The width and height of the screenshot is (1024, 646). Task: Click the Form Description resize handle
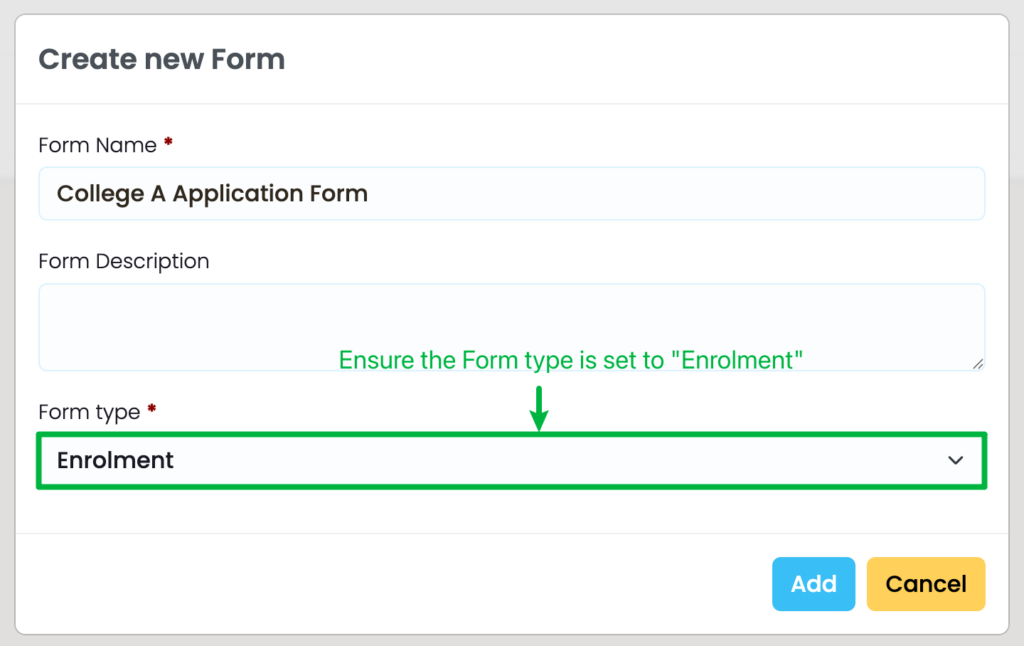tap(977, 364)
